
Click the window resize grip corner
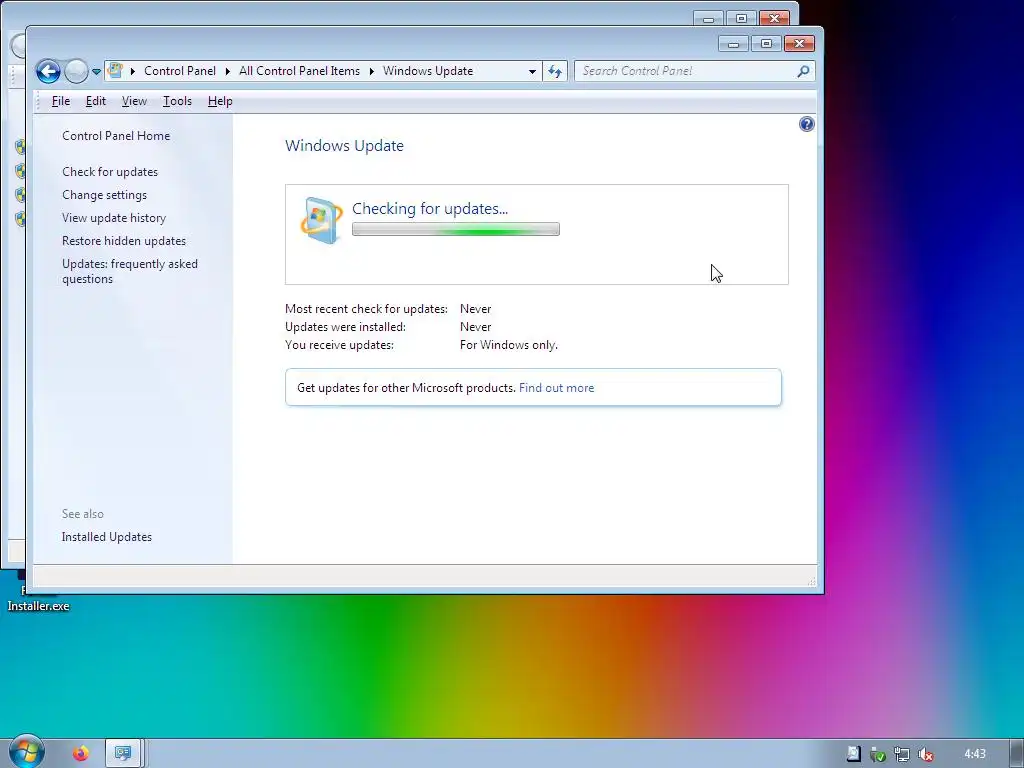tap(811, 581)
